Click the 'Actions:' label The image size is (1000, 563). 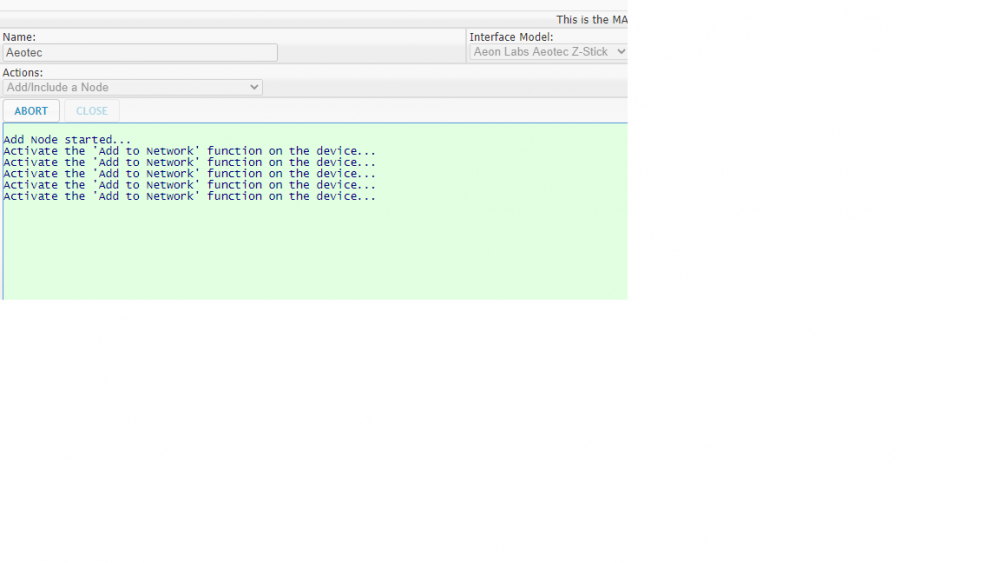tap(22, 73)
